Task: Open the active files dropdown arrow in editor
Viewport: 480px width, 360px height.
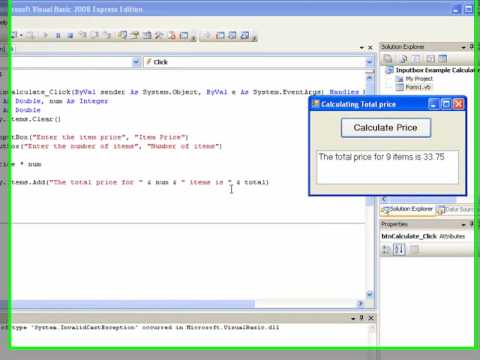Action: [362, 48]
